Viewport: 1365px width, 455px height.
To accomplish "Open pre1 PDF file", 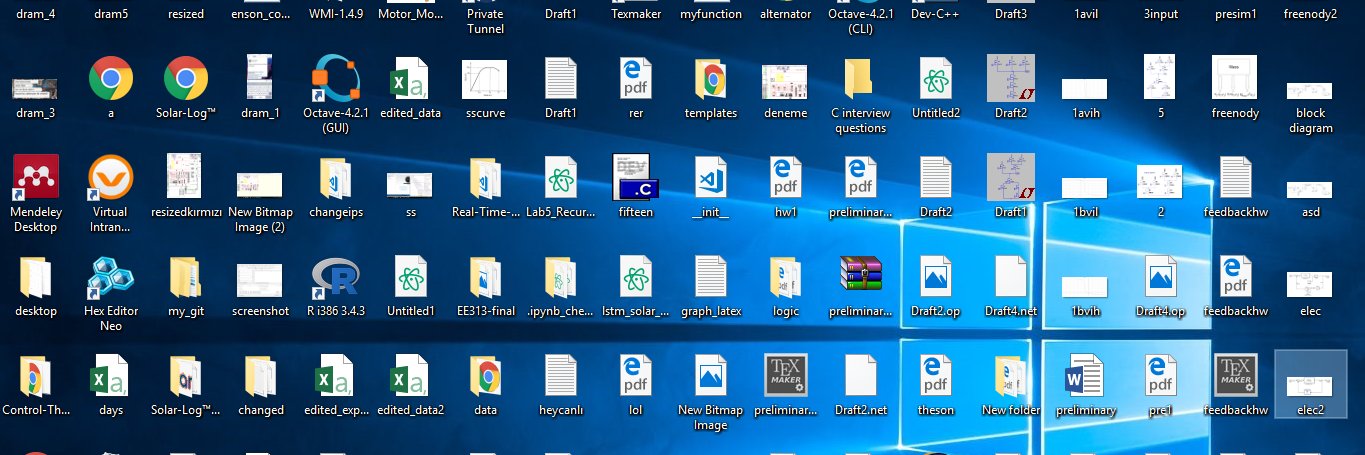I will pos(1161,377).
